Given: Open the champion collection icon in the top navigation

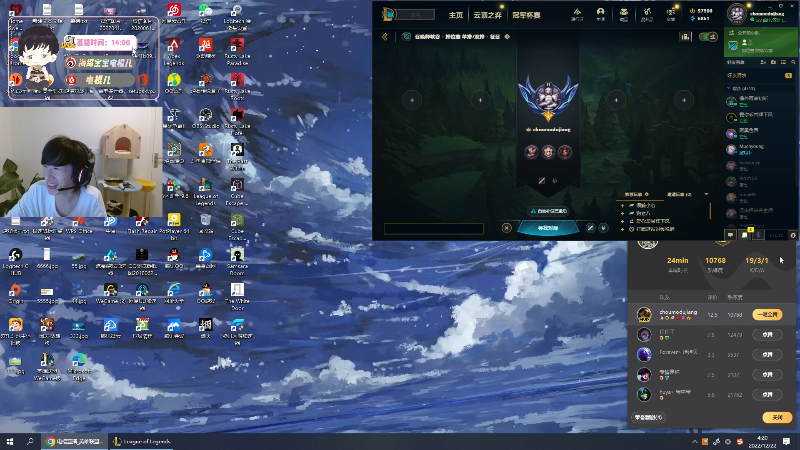Looking at the screenshot, I should click(623, 14).
